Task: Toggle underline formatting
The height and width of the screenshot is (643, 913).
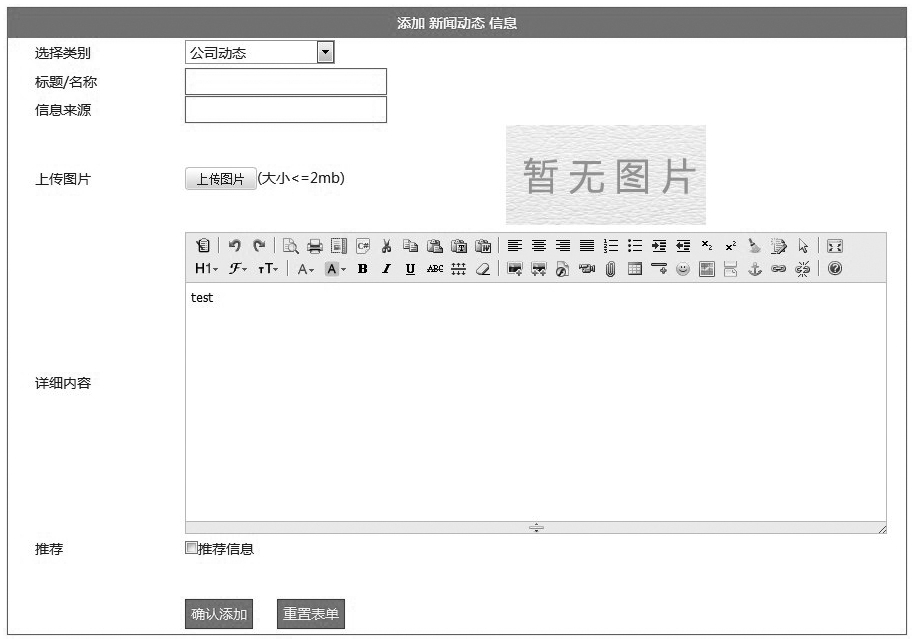Action: pyautogui.click(x=411, y=268)
